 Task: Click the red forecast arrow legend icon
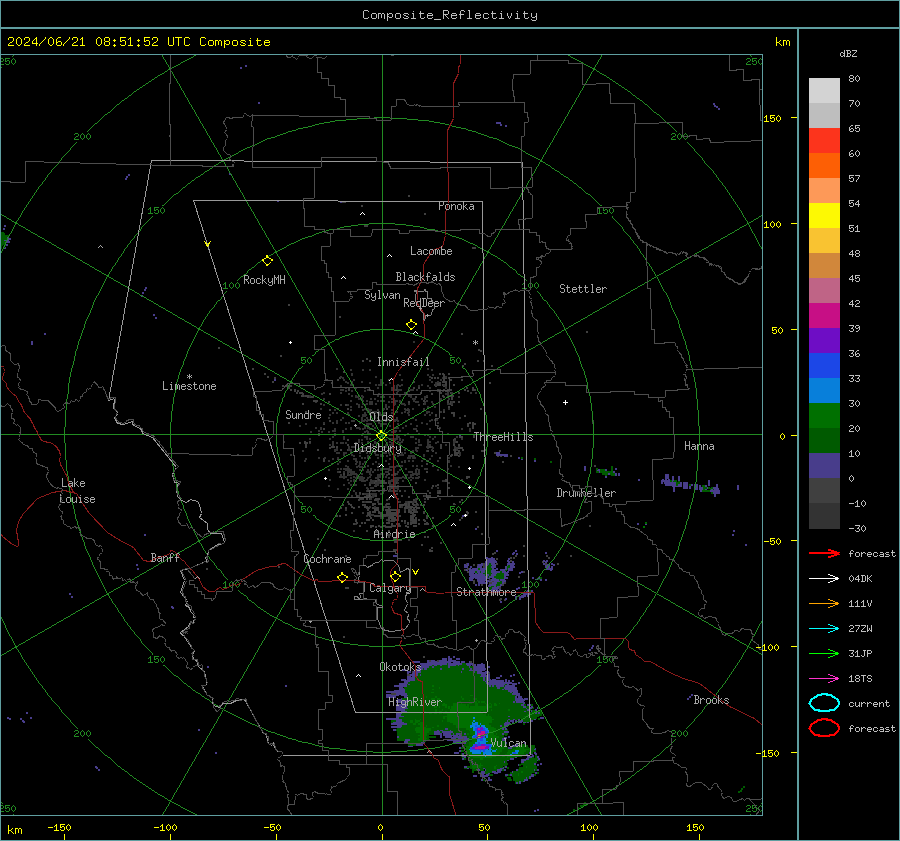(x=824, y=553)
